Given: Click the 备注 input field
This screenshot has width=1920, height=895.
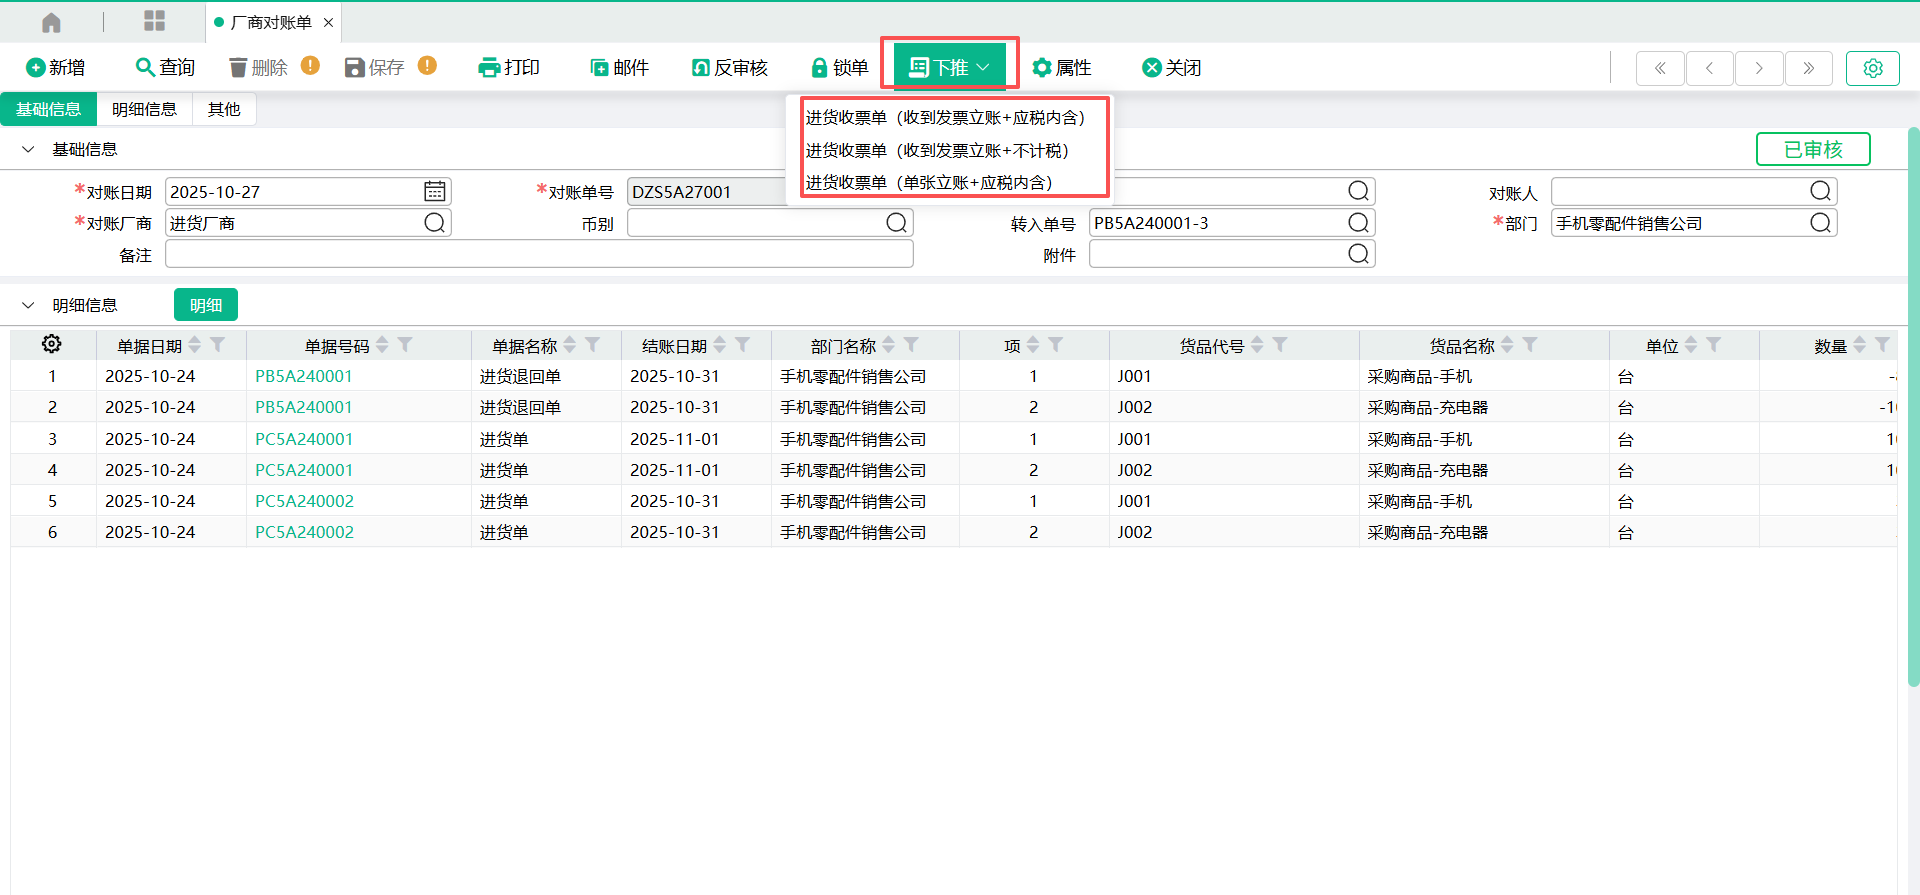Looking at the screenshot, I should coord(539,255).
